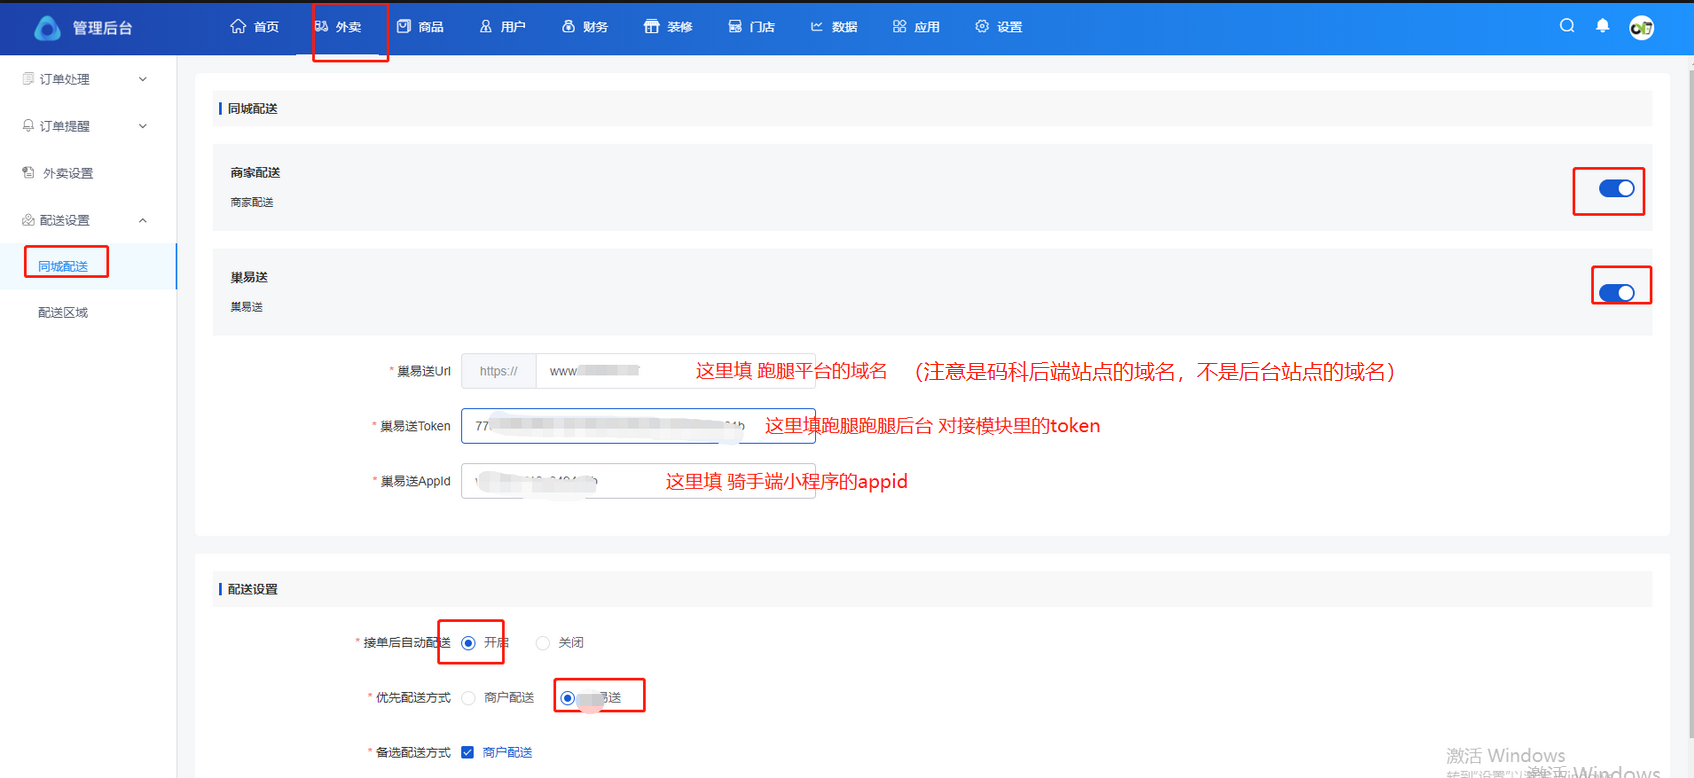Click the 管理后台 title text
The width and height of the screenshot is (1694, 778).
(102, 28)
